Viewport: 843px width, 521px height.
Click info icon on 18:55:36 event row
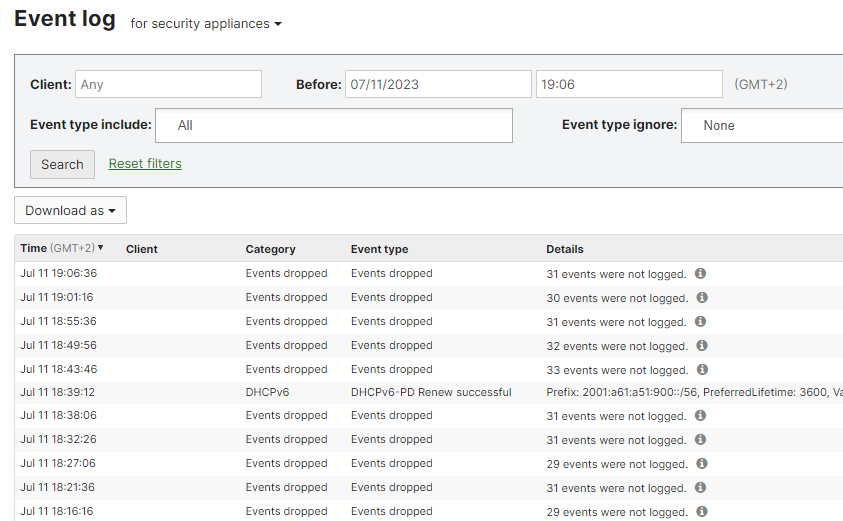coord(700,321)
